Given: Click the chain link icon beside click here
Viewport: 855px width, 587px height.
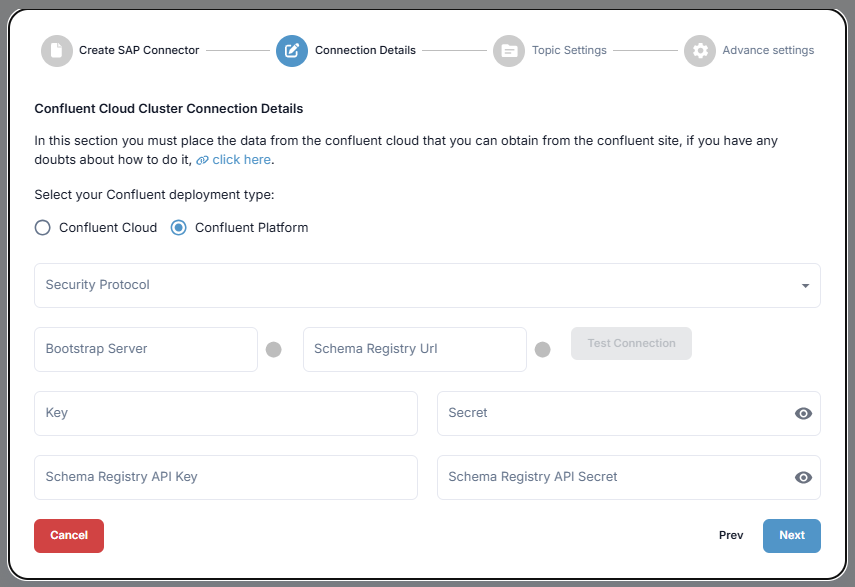Looking at the screenshot, I should pos(202,160).
